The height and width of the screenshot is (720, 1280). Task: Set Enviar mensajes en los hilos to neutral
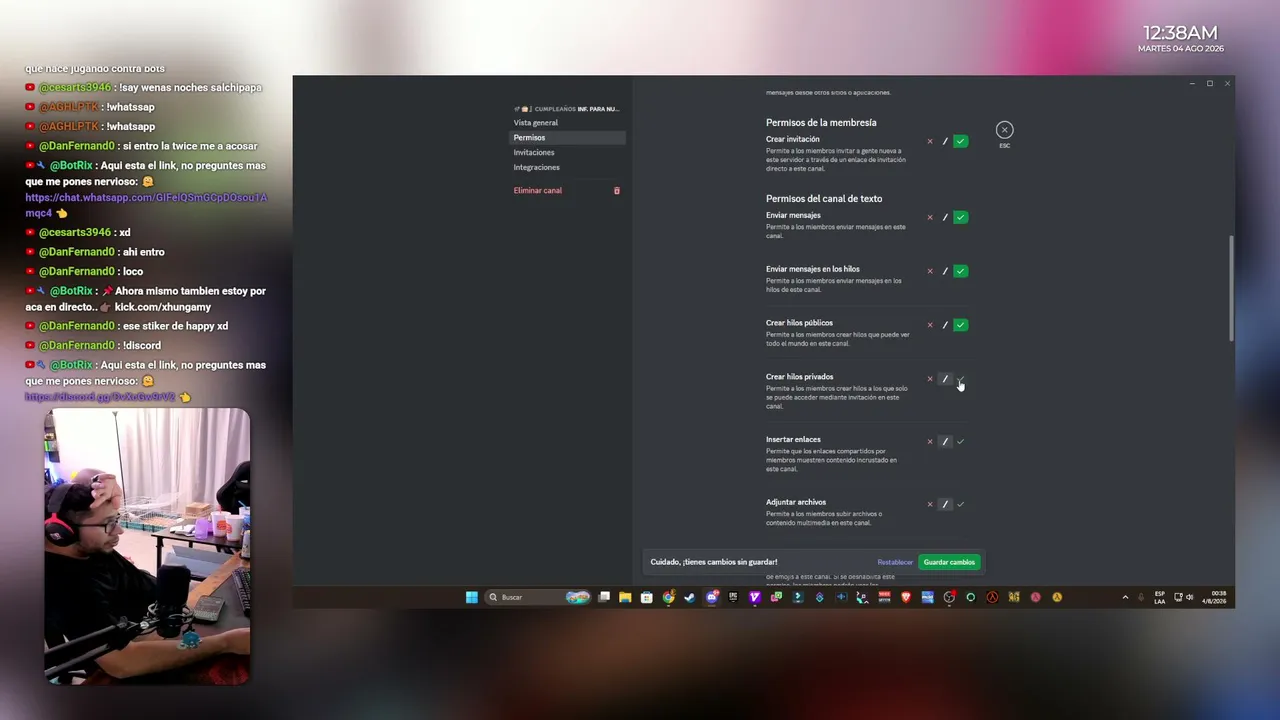pyautogui.click(x=945, y=271)
